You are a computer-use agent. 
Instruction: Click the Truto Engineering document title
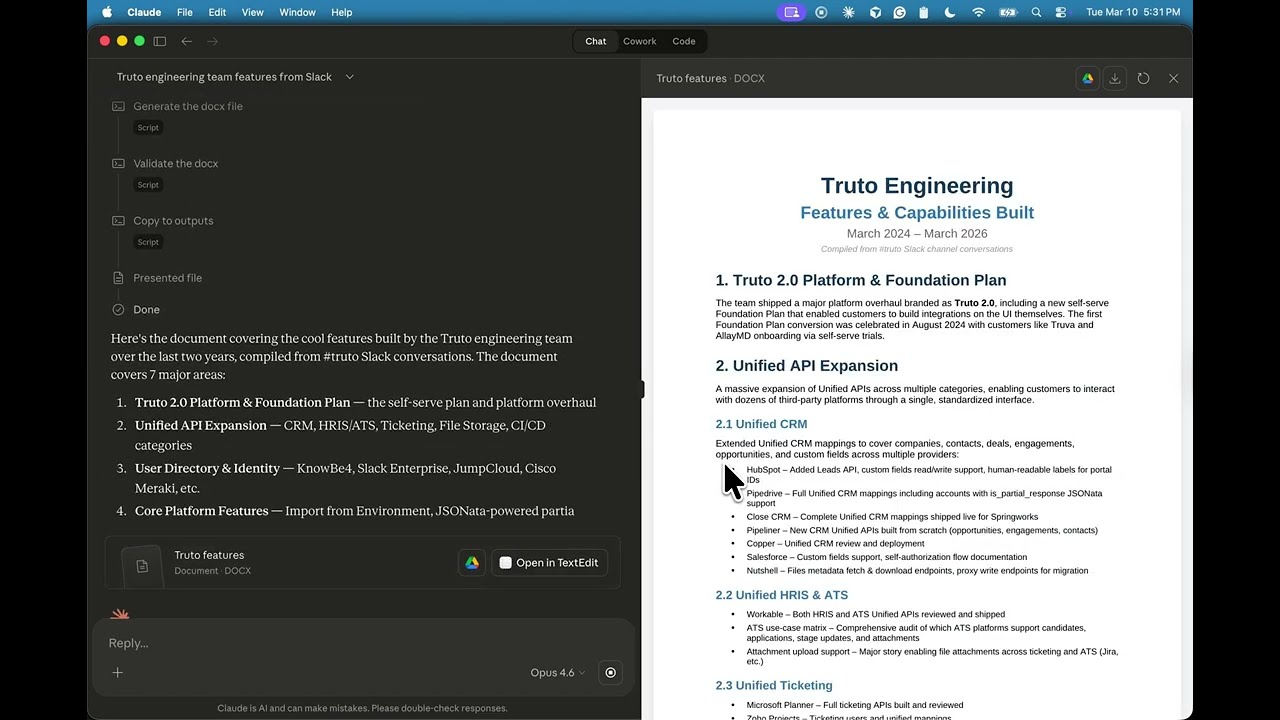917,186
